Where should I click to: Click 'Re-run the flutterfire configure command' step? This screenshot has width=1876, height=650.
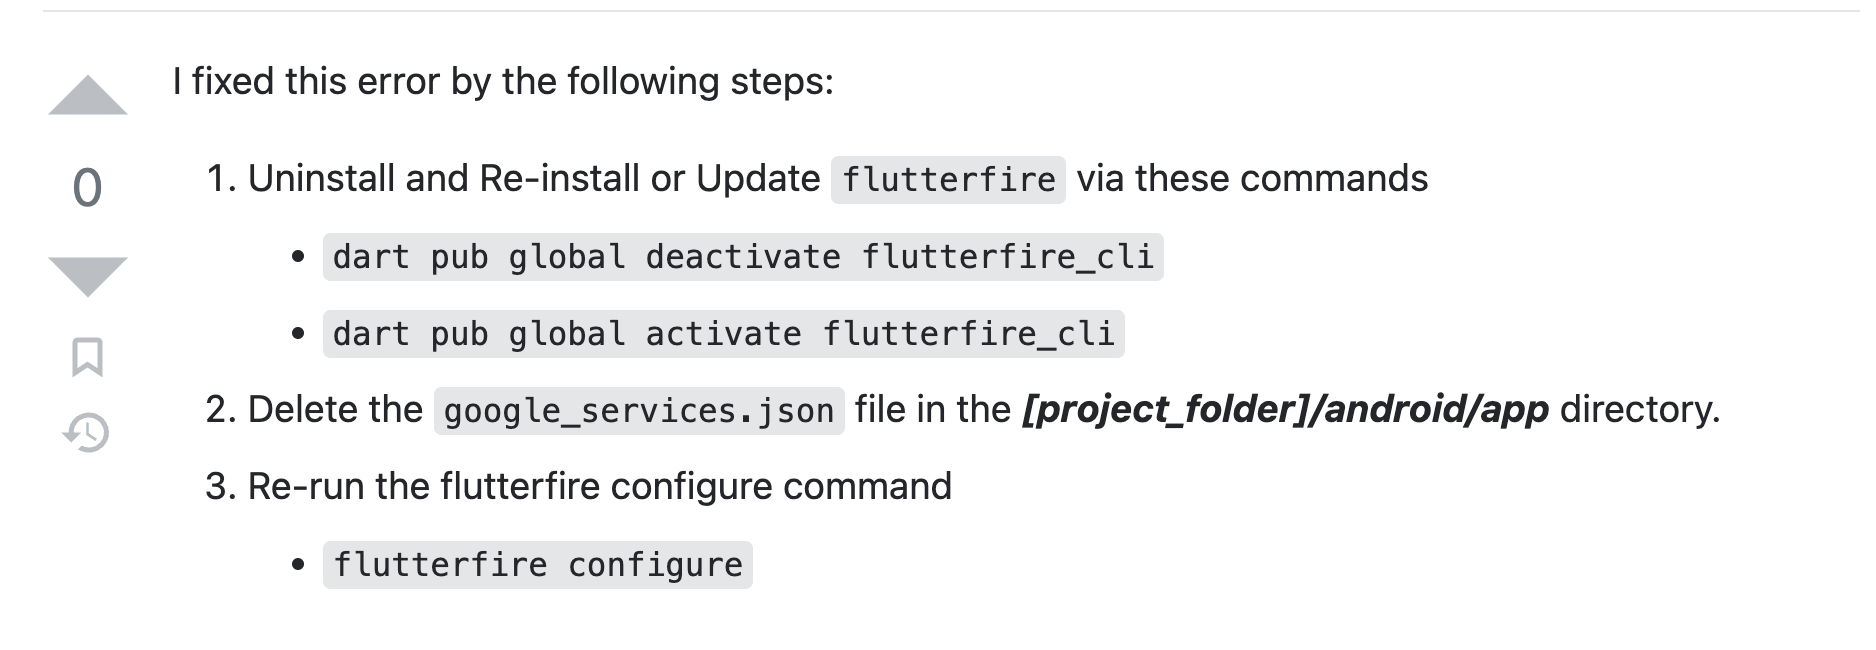pyautogui.click(x=599, y=487)
